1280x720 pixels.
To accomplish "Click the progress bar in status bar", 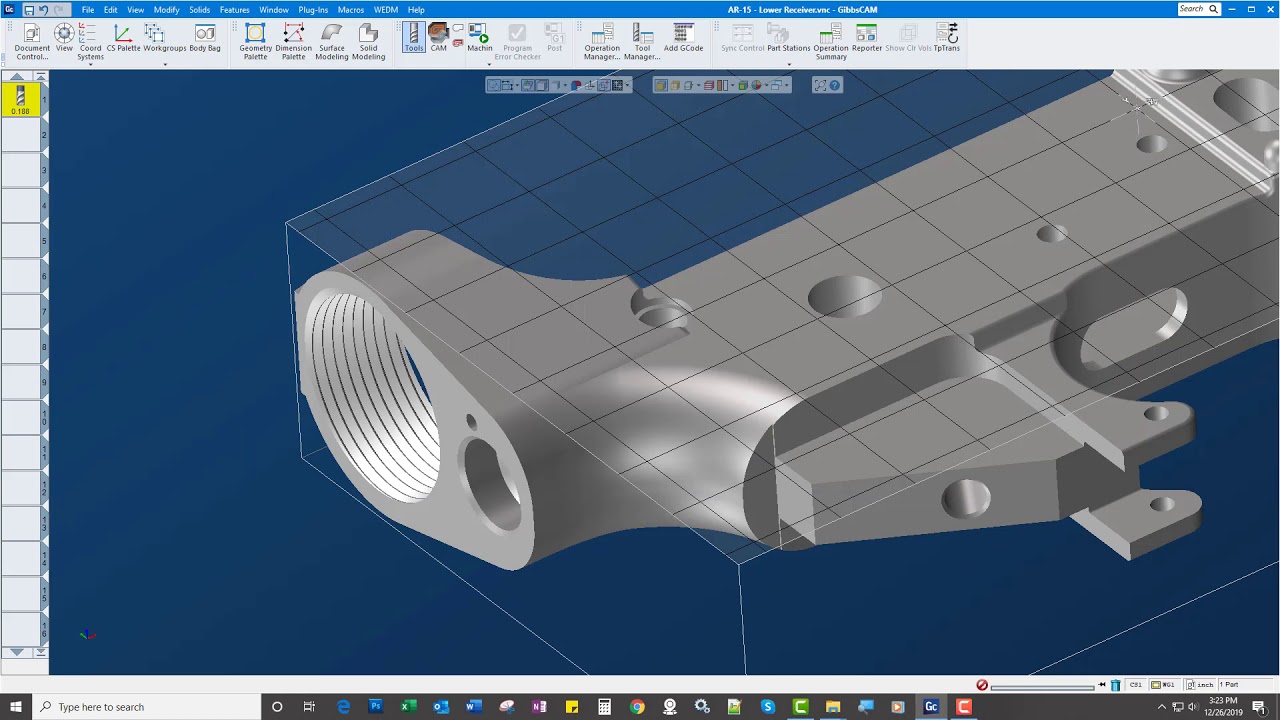I will (1042, 686).
